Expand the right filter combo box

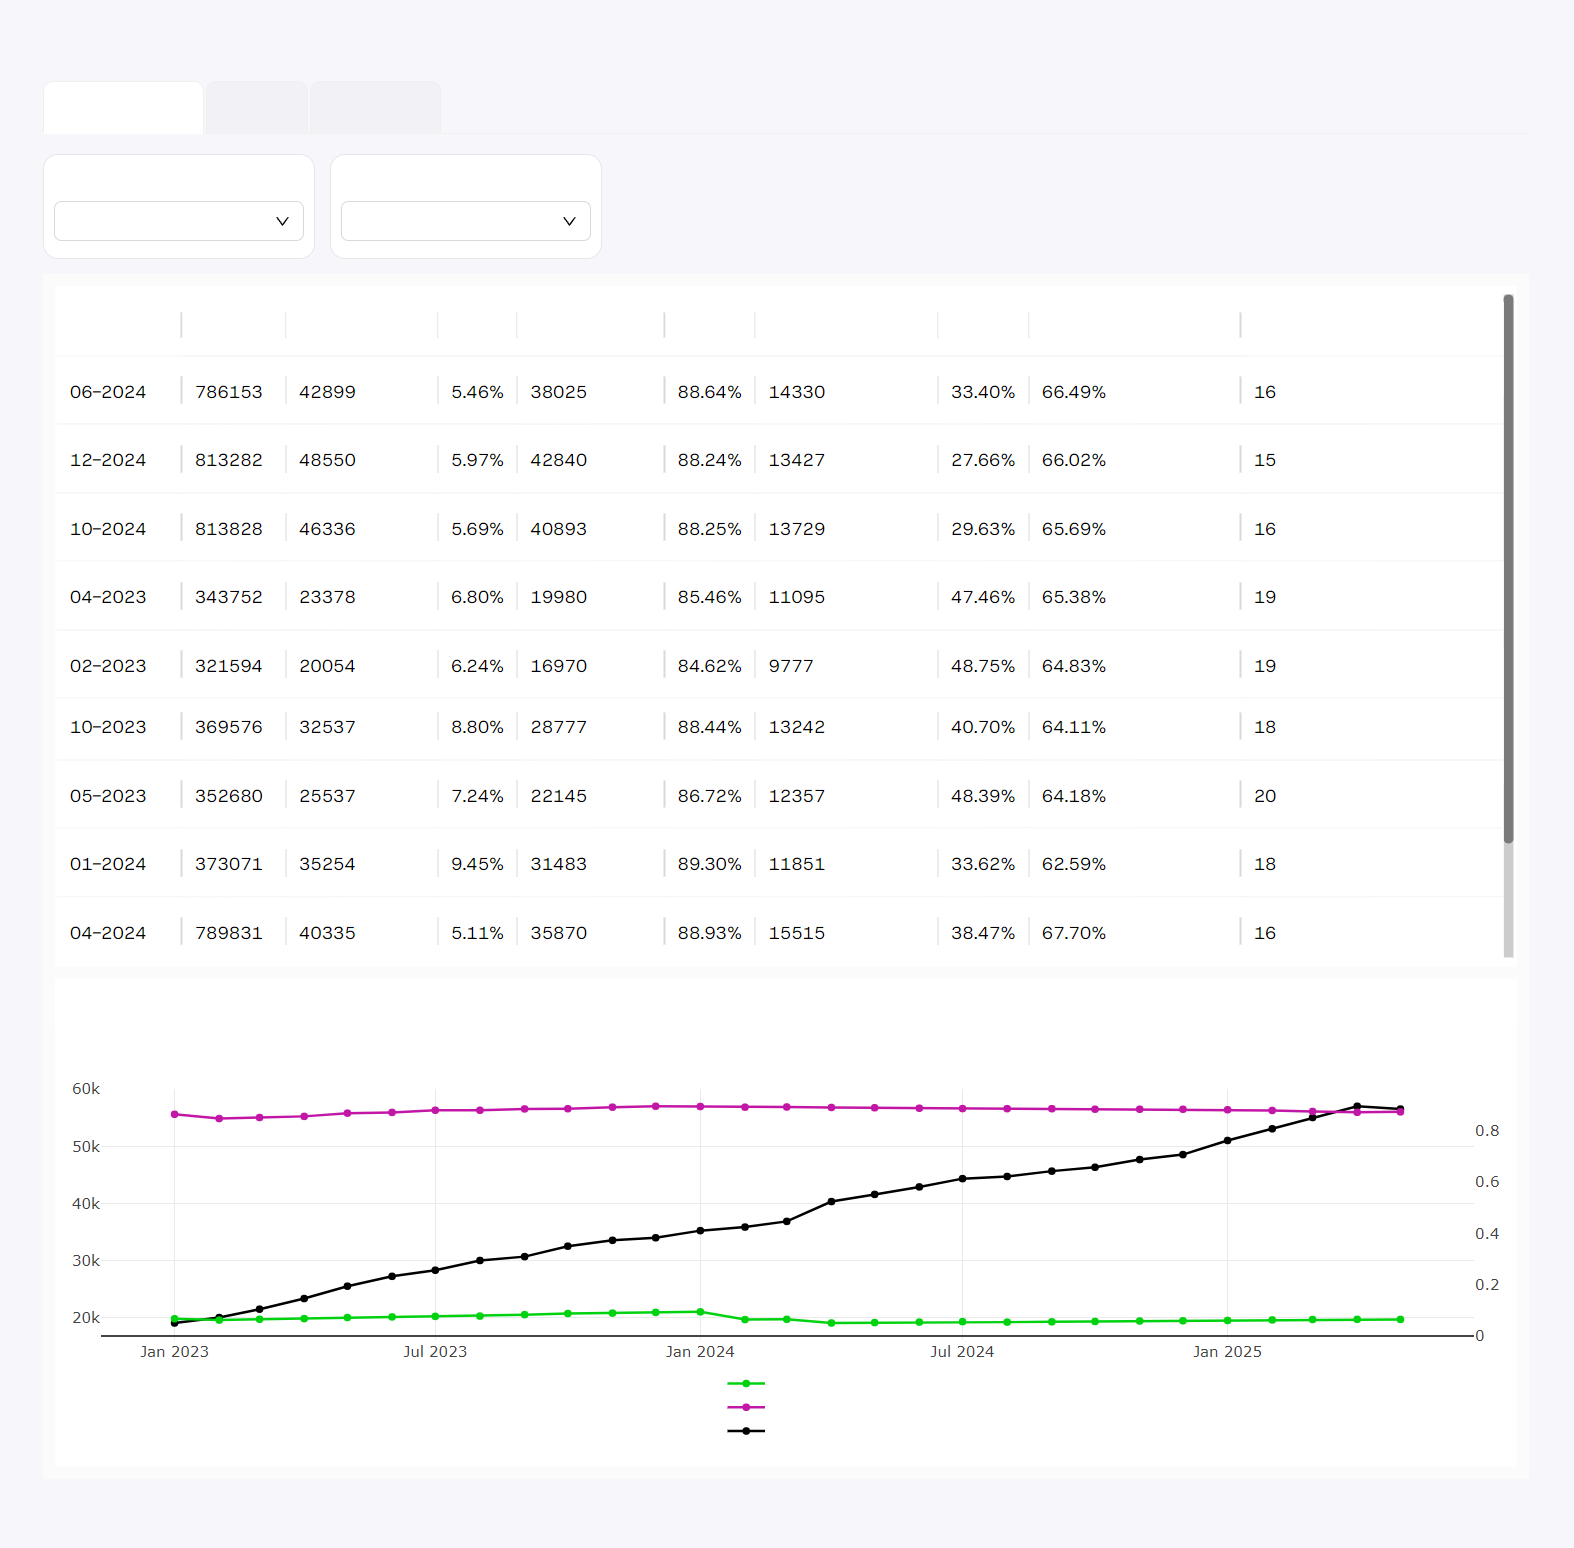(x=465, y=221)
